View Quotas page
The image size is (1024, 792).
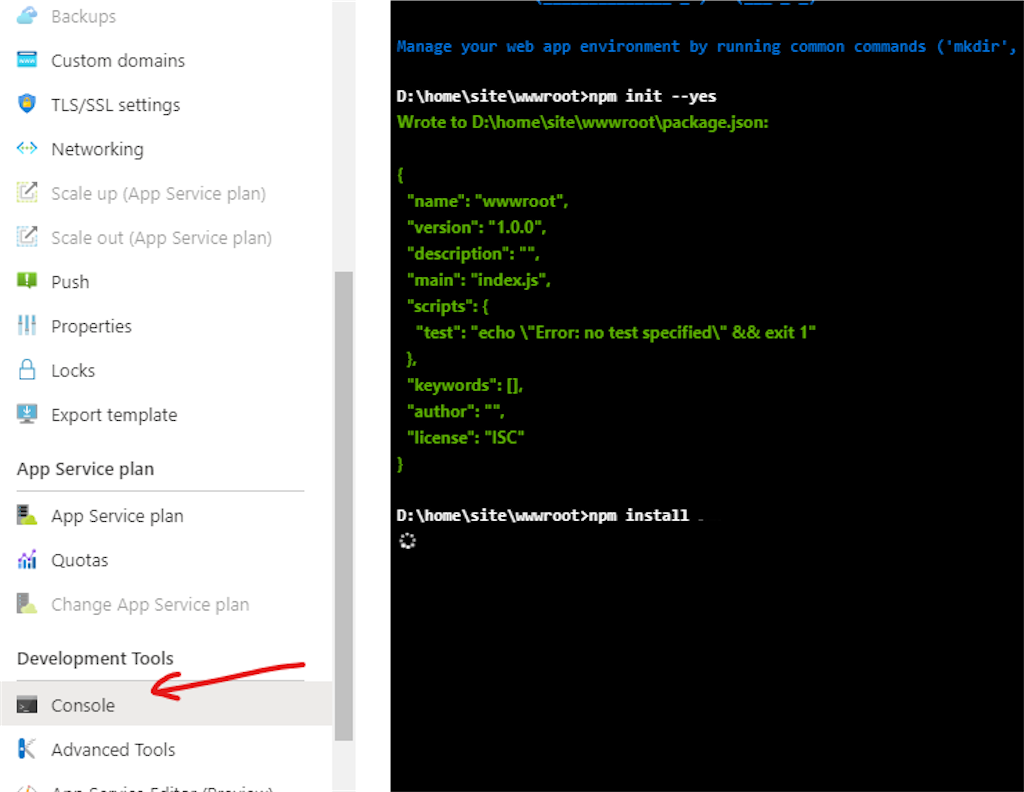[x=80, y=561]
